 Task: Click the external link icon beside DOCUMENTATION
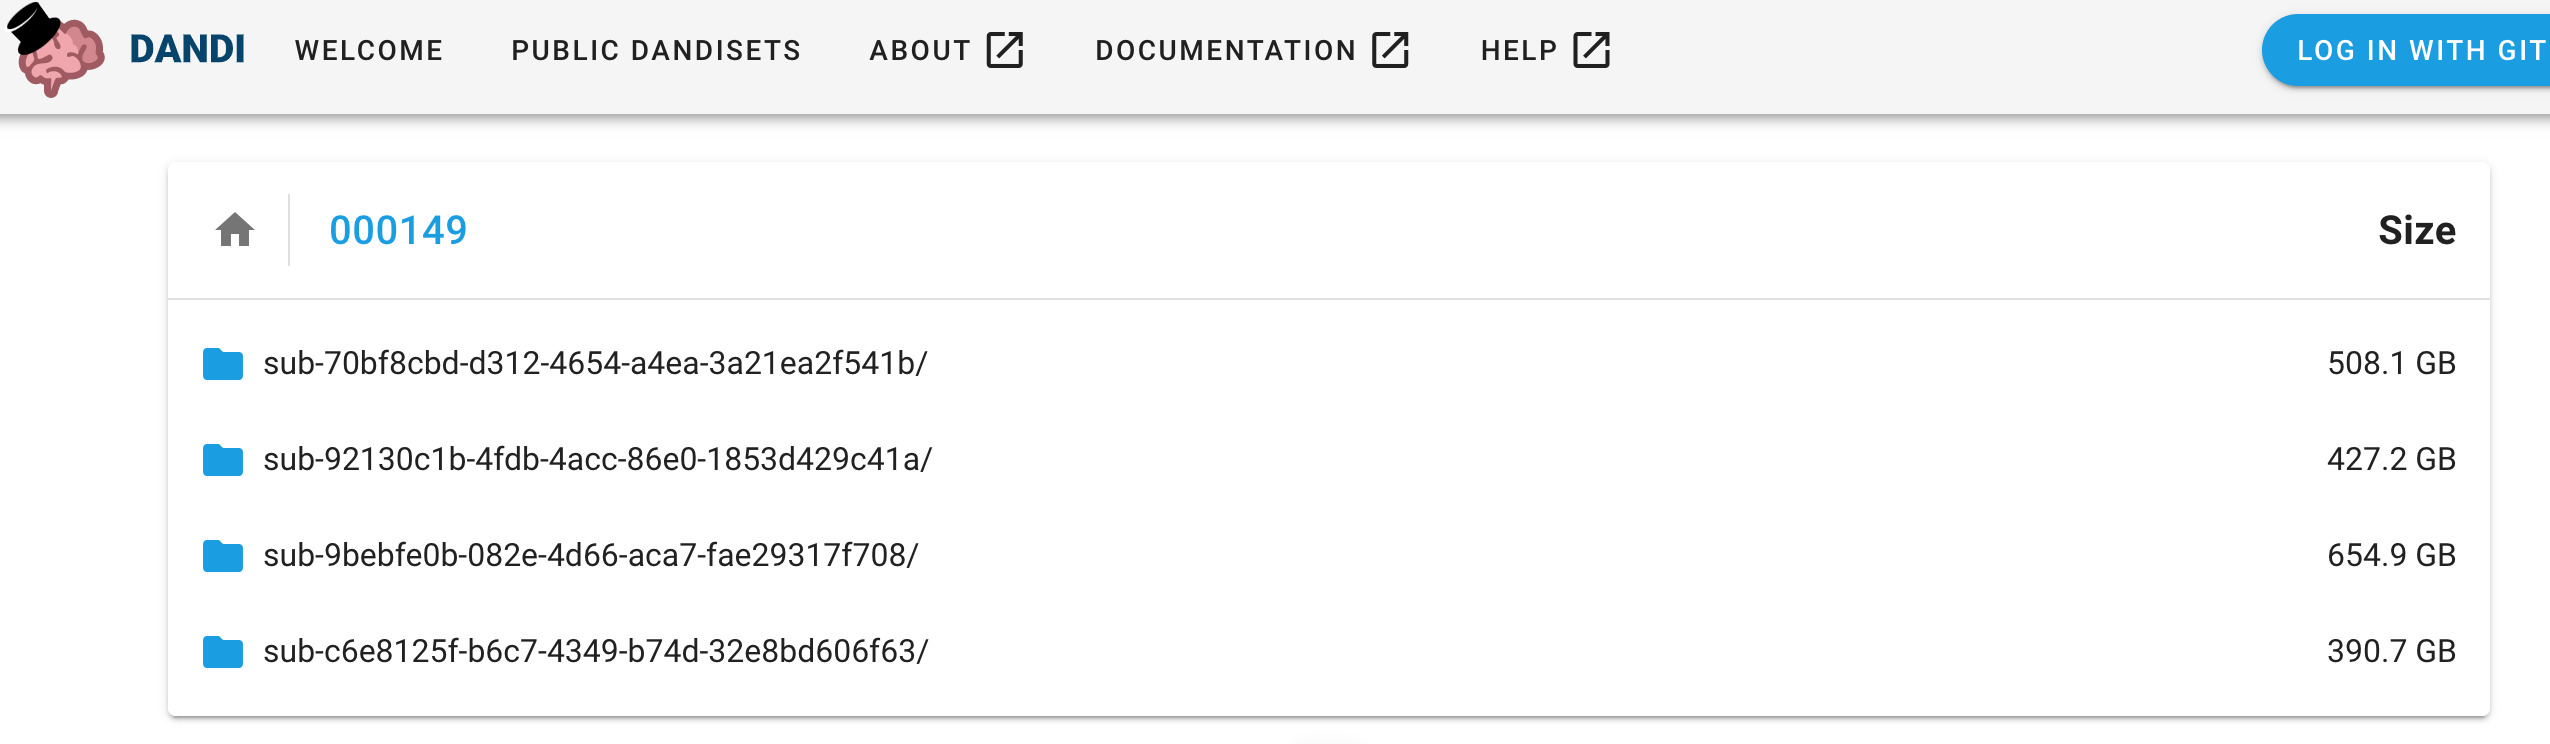pyautogui.click(x=1390, y=49)
